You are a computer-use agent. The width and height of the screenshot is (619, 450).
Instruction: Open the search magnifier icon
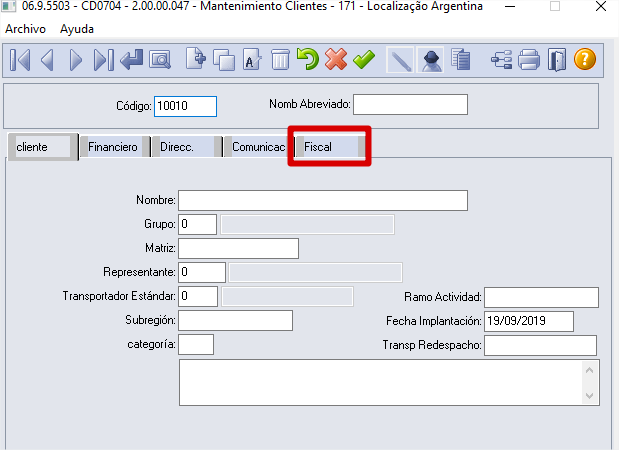click(160, 60)
